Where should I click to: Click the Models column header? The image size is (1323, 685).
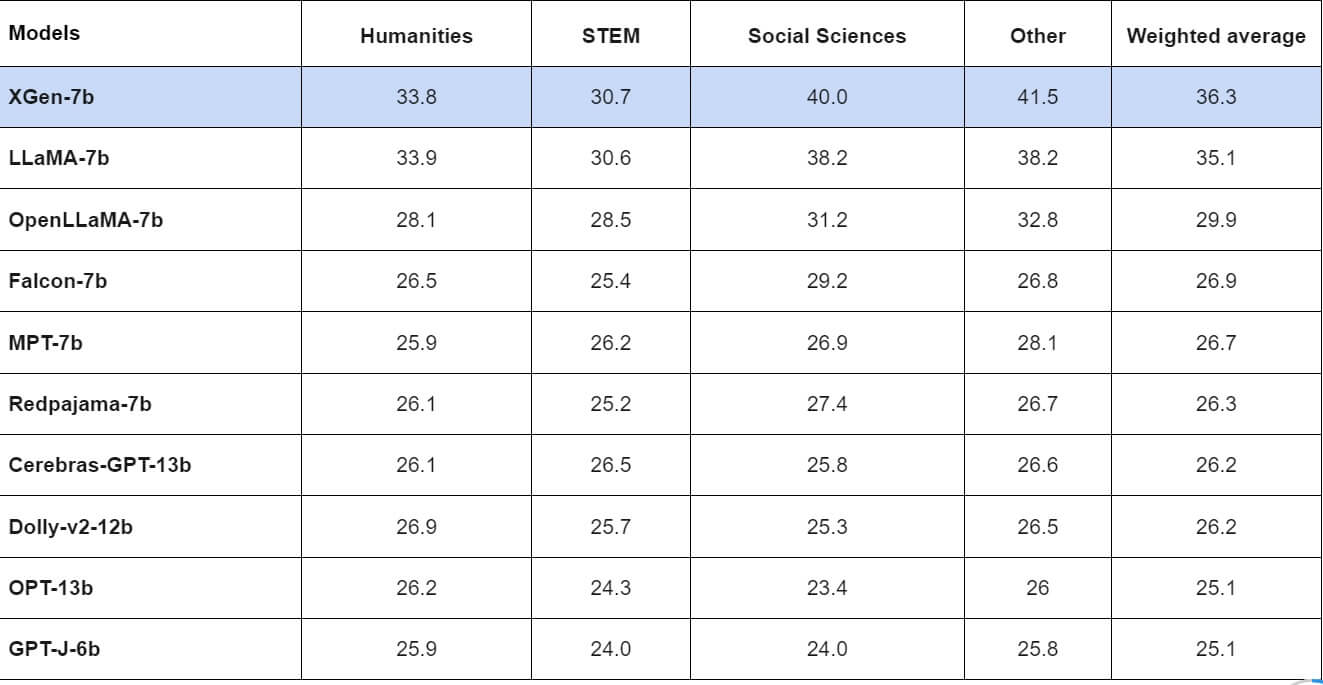[44, 33]
